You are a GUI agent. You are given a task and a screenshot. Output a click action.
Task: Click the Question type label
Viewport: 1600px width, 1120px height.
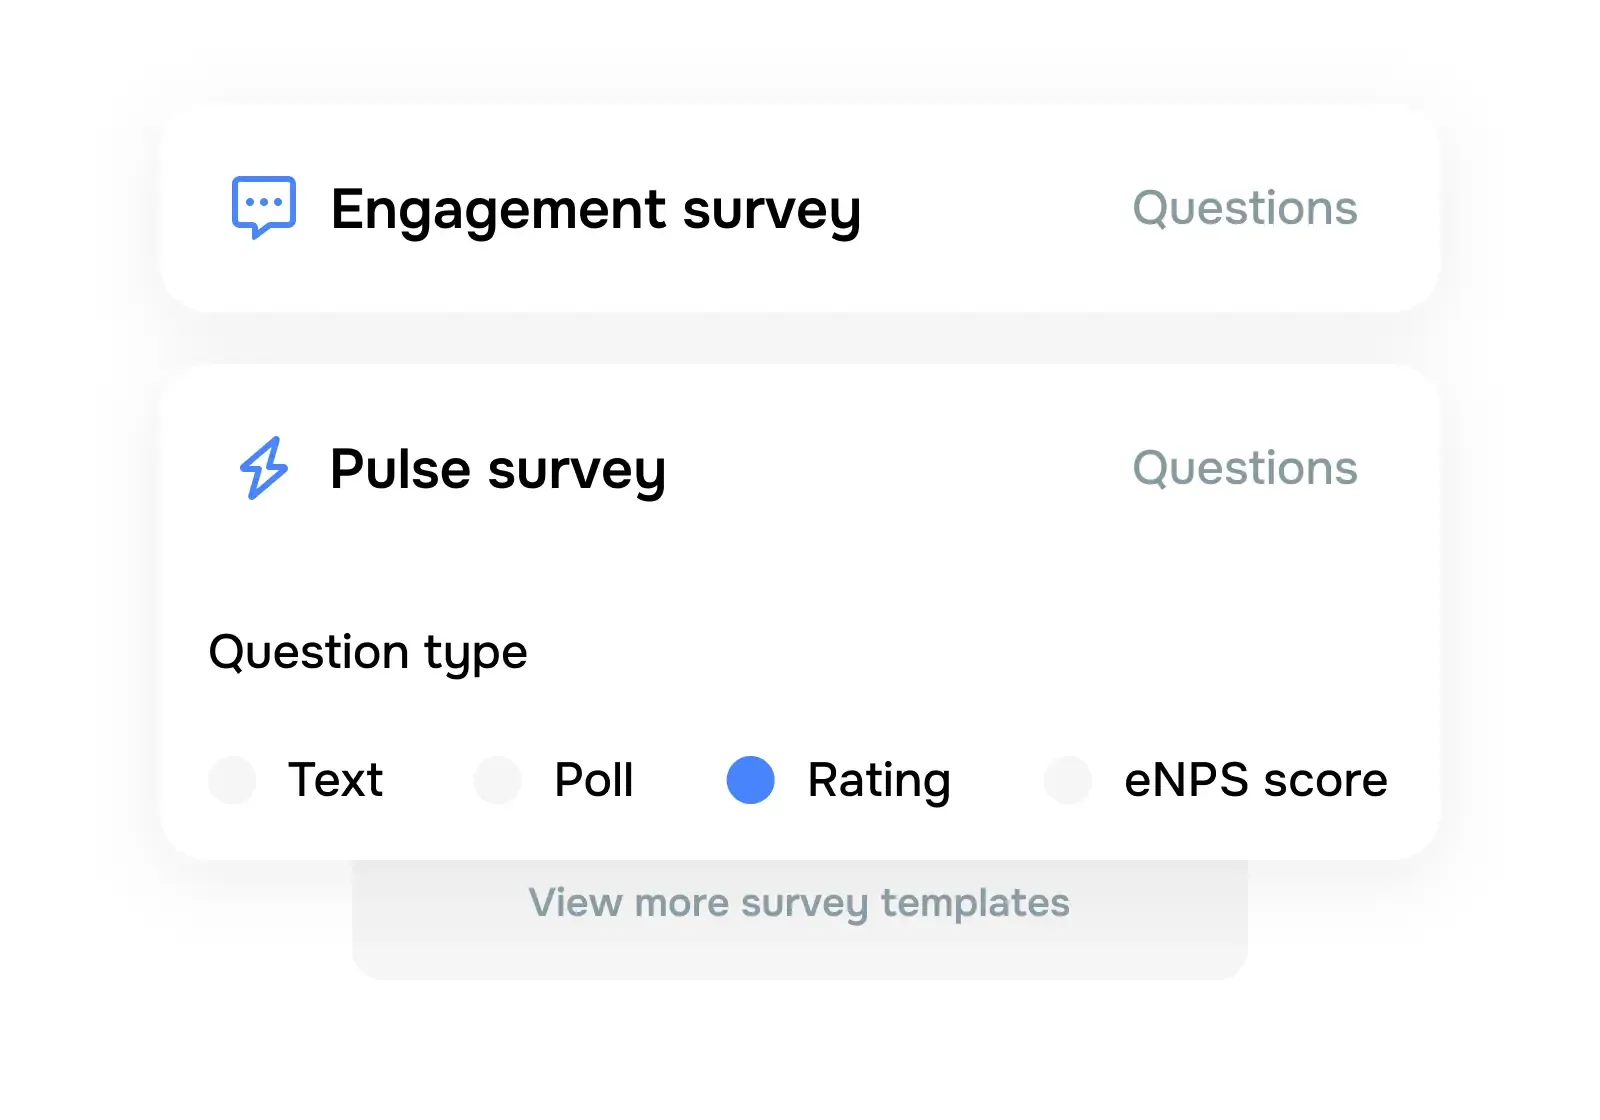point(367,652)
